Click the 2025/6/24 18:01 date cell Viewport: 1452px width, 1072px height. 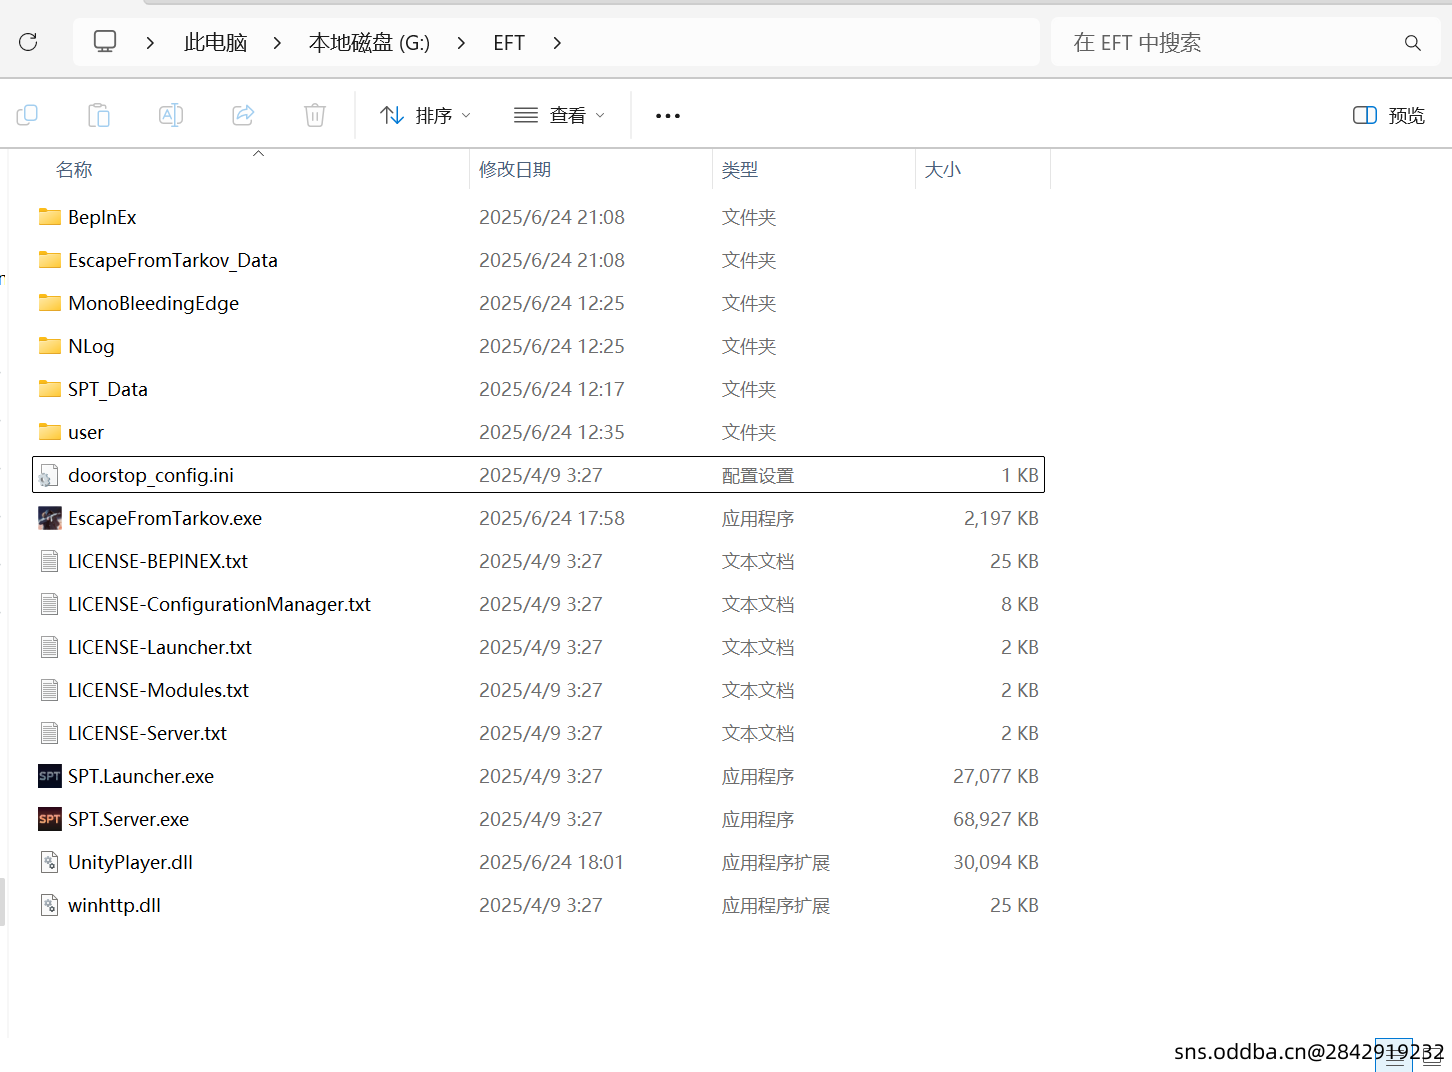tap(551, 862)
